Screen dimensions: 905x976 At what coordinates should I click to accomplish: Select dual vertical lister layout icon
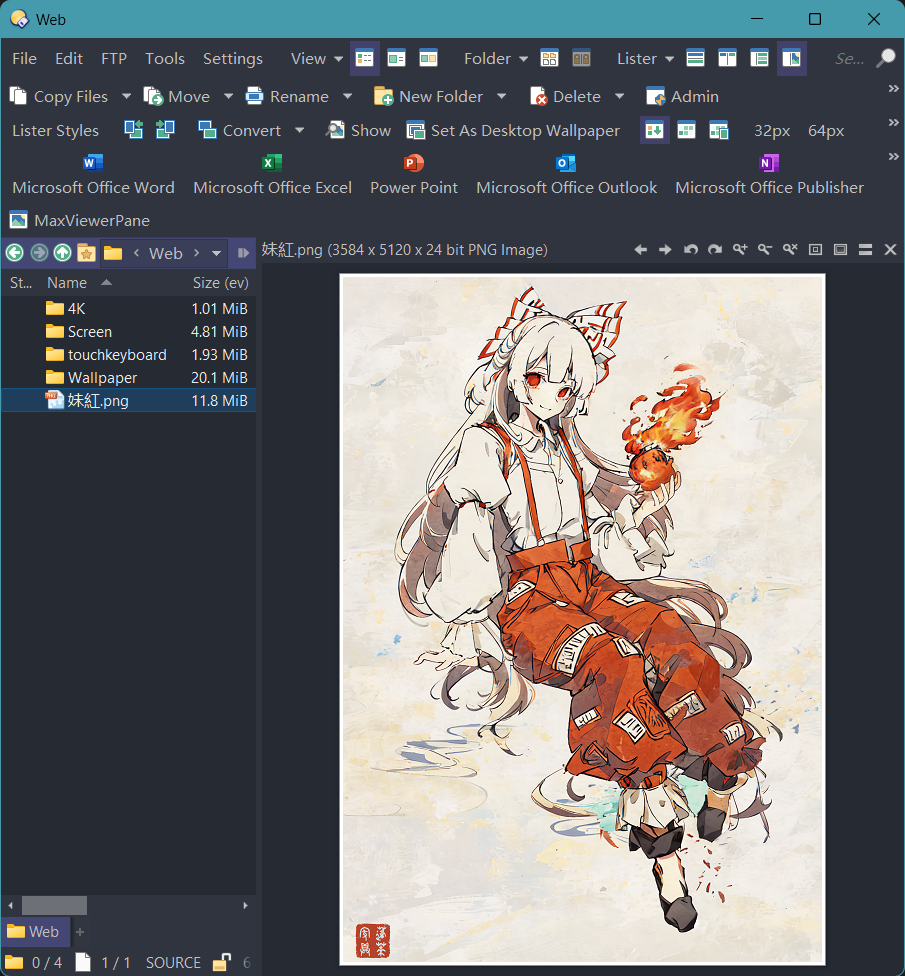click(727, 59)
